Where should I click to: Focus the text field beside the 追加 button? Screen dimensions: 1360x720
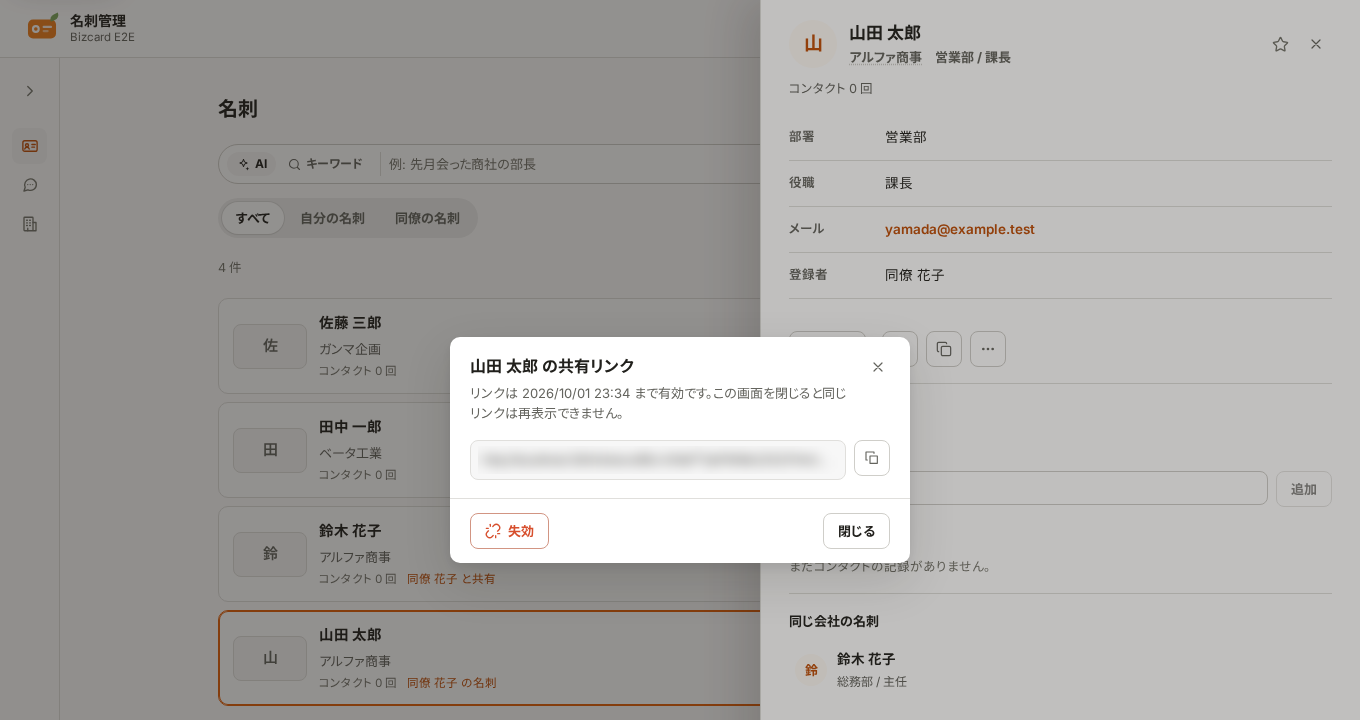1028,489
